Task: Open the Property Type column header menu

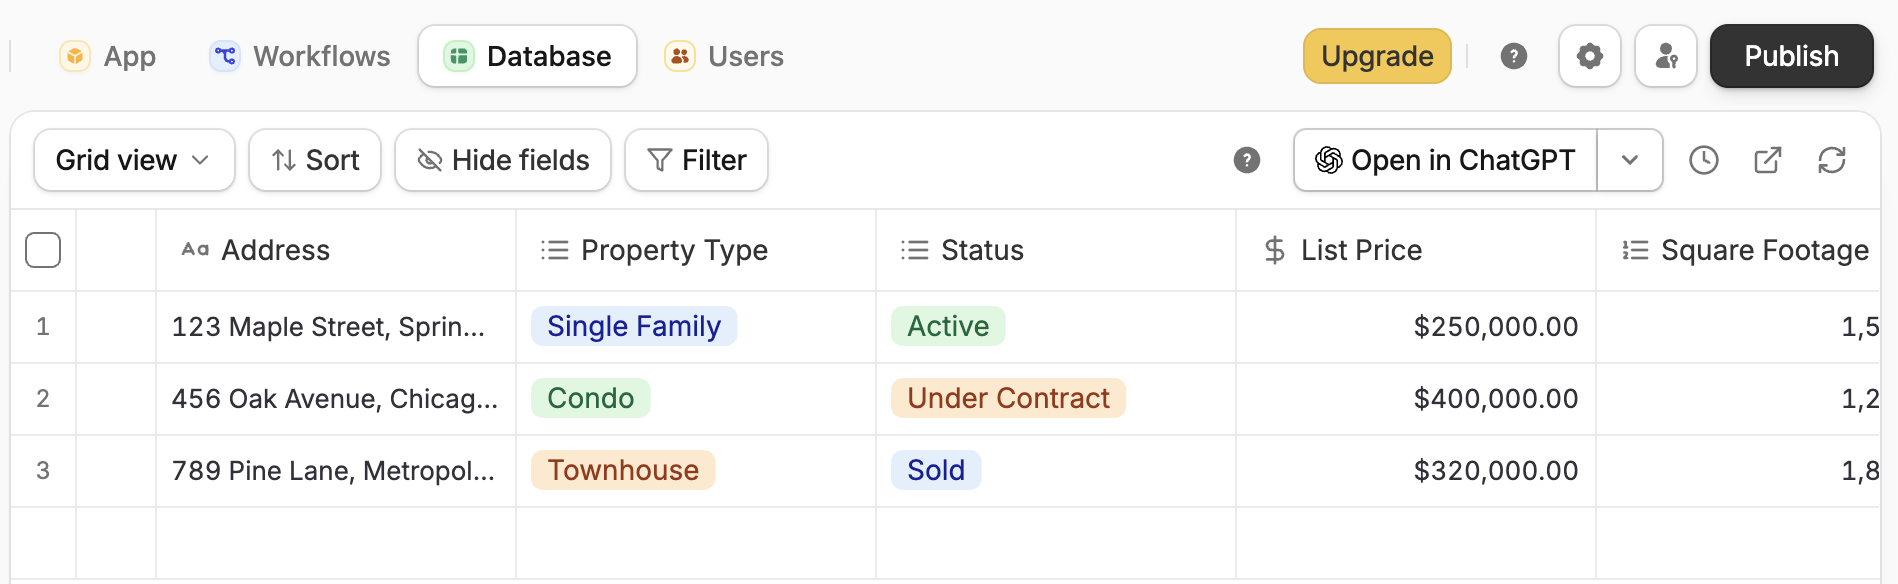Action: coord(696,250)
